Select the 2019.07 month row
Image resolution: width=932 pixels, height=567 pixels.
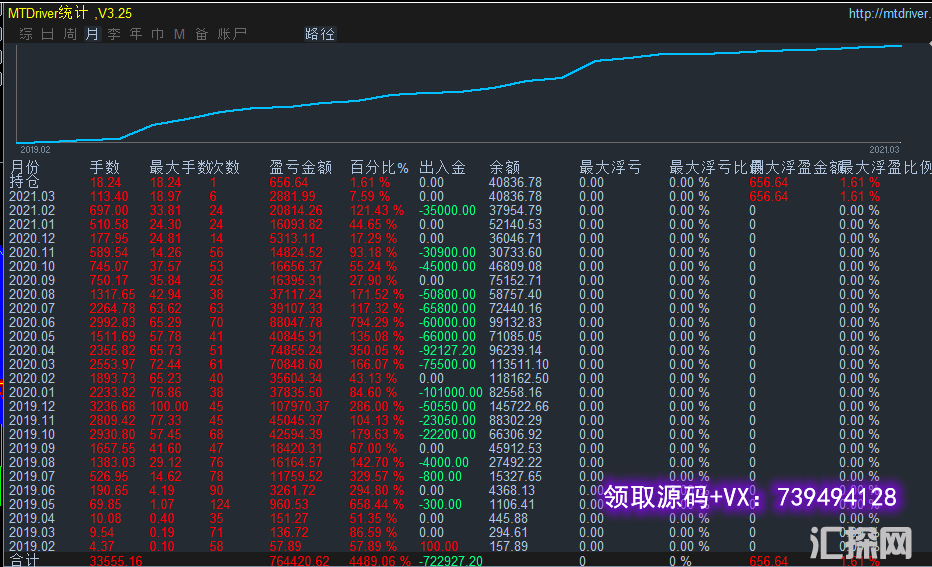coord(32,476)
